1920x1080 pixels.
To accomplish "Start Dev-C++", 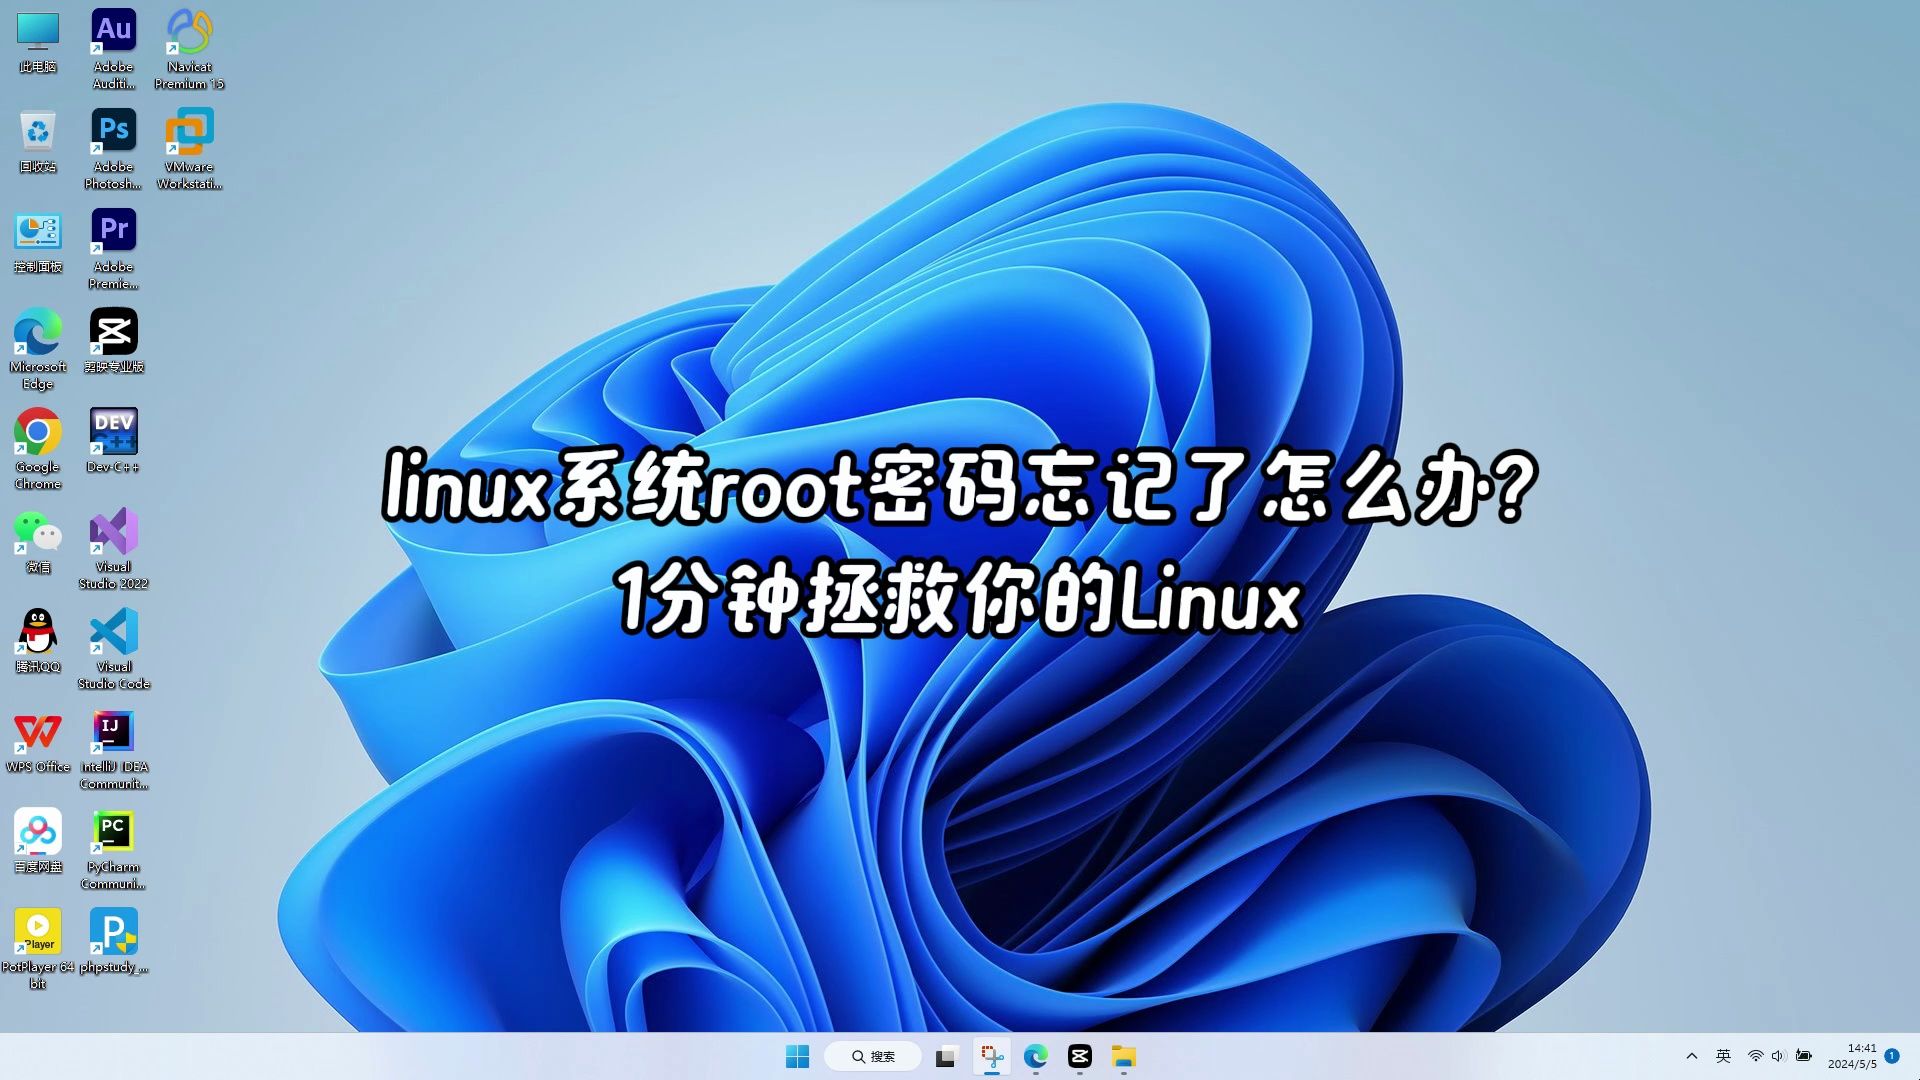I will tap(113, 433).
